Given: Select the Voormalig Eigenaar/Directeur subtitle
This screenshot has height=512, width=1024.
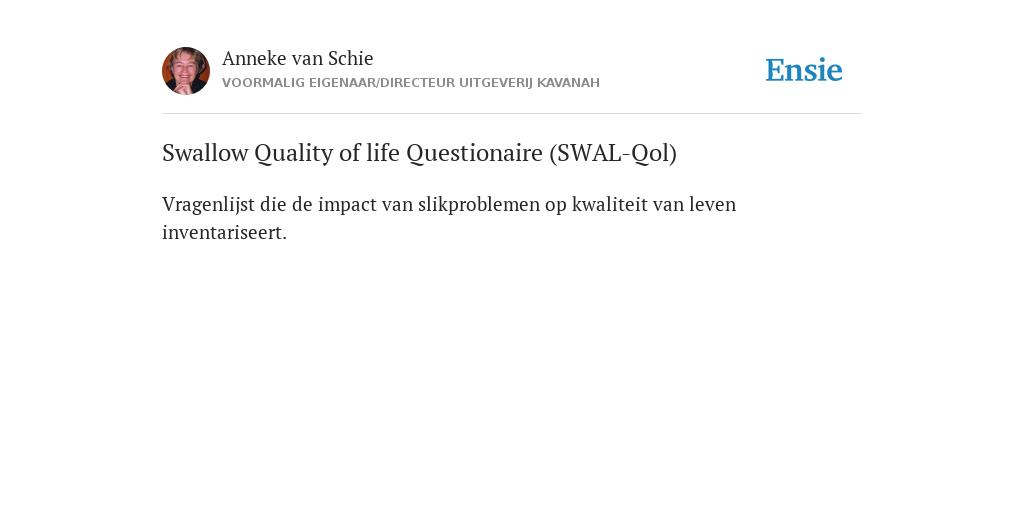Looking at the screenshot, I should (411, 83).
